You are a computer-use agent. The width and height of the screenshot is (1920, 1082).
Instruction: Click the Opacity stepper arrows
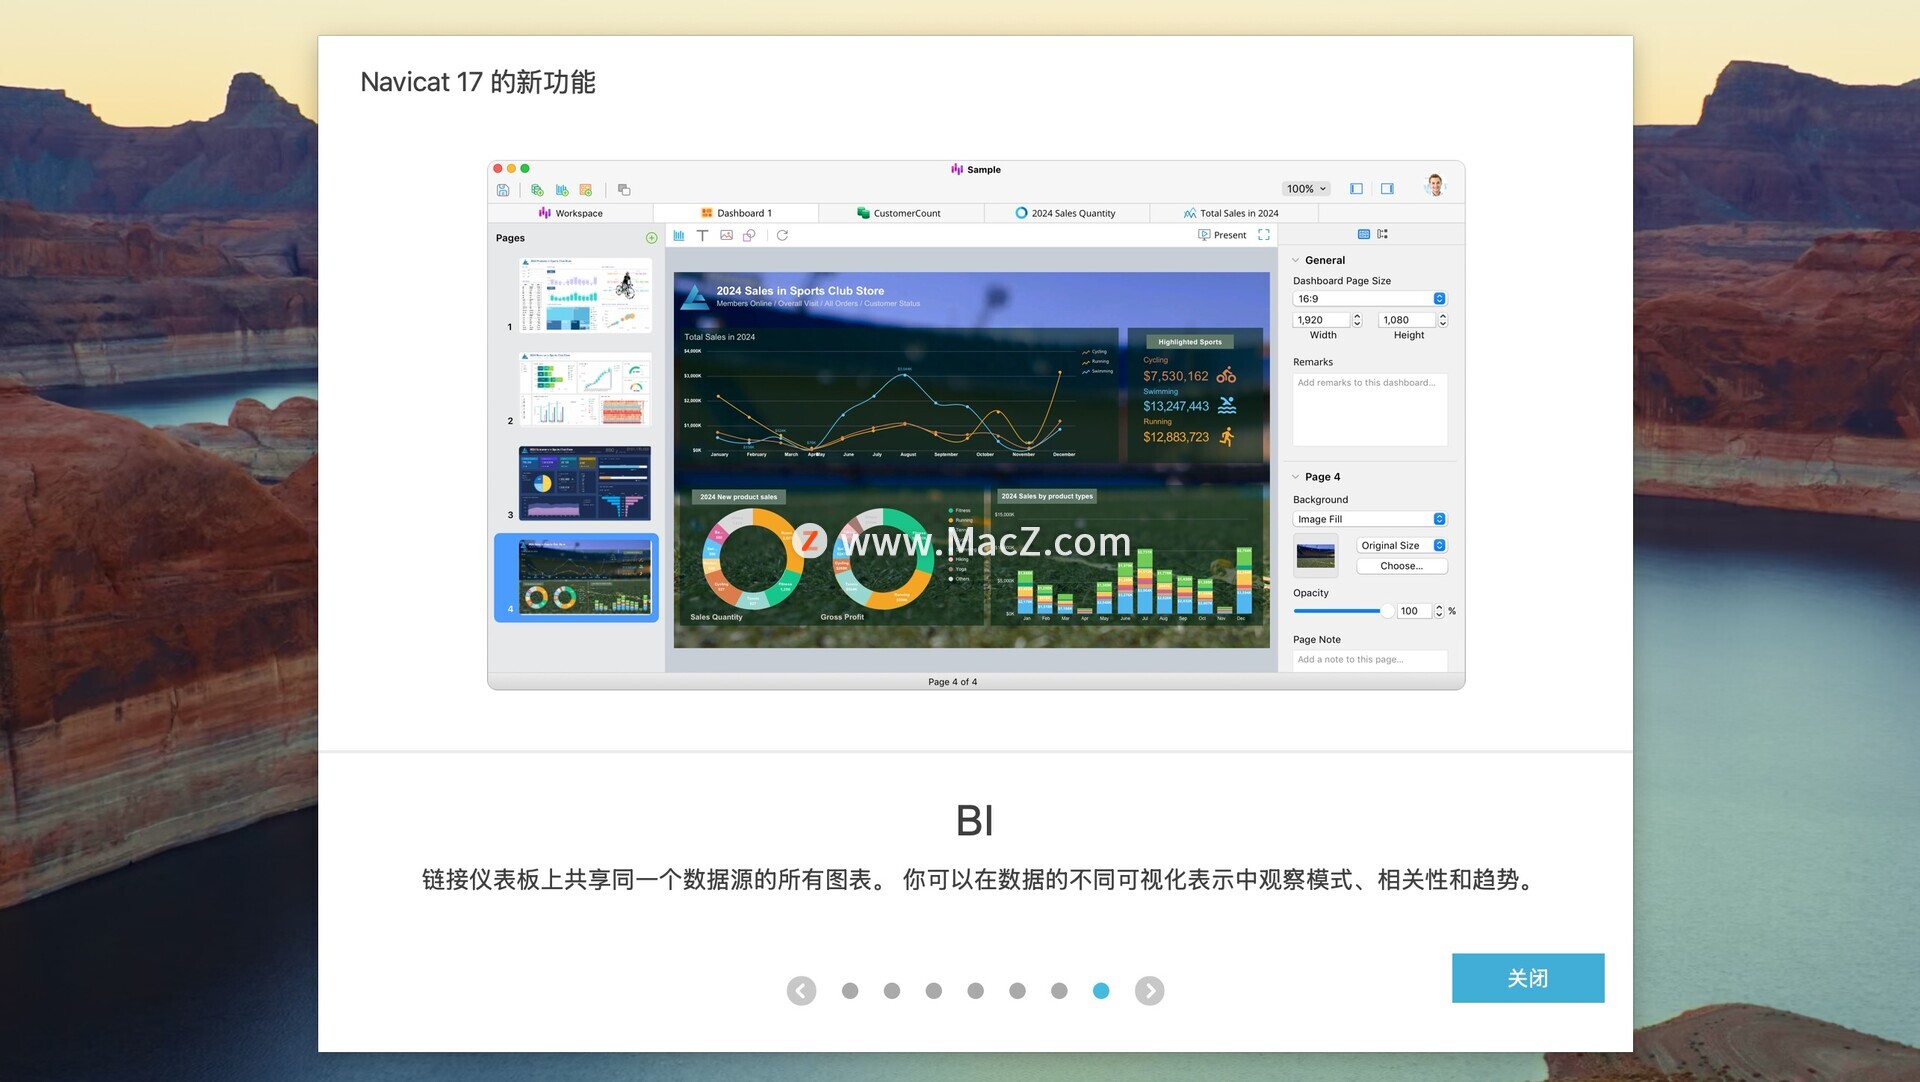coord(1439,611)
